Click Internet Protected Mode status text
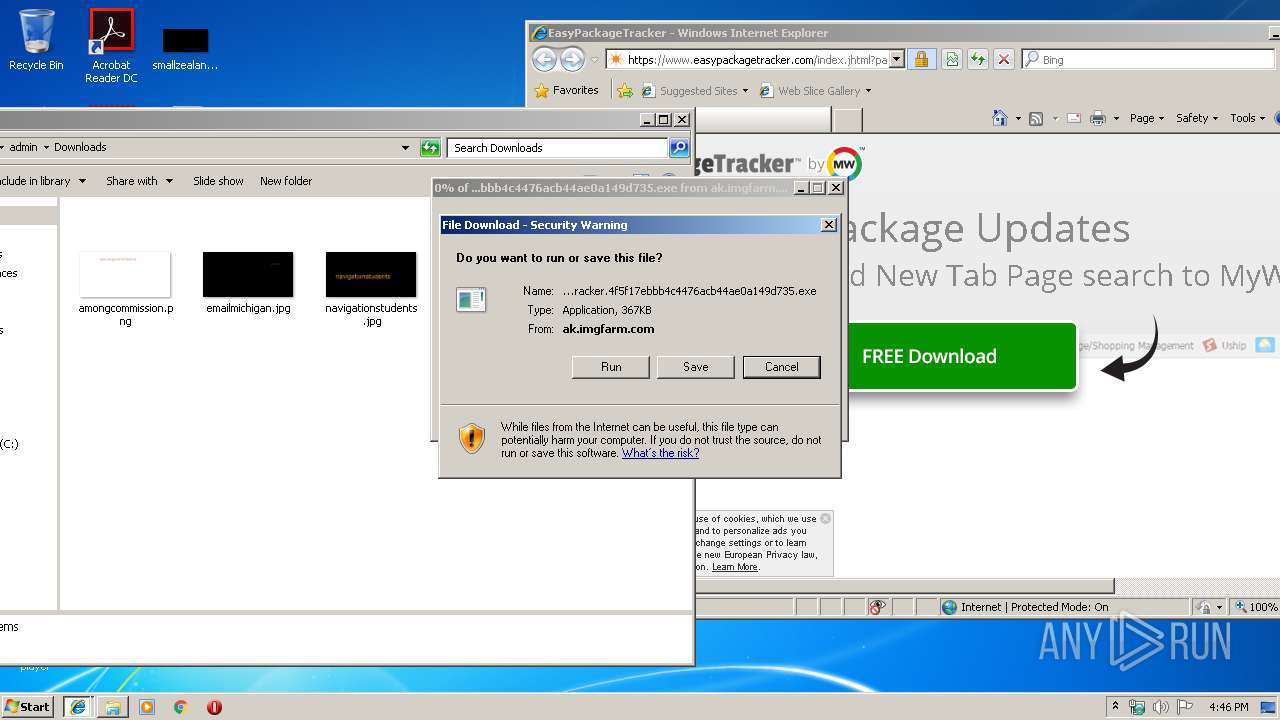Viewport: 1280px width, 720px height. coord(1034,607)
